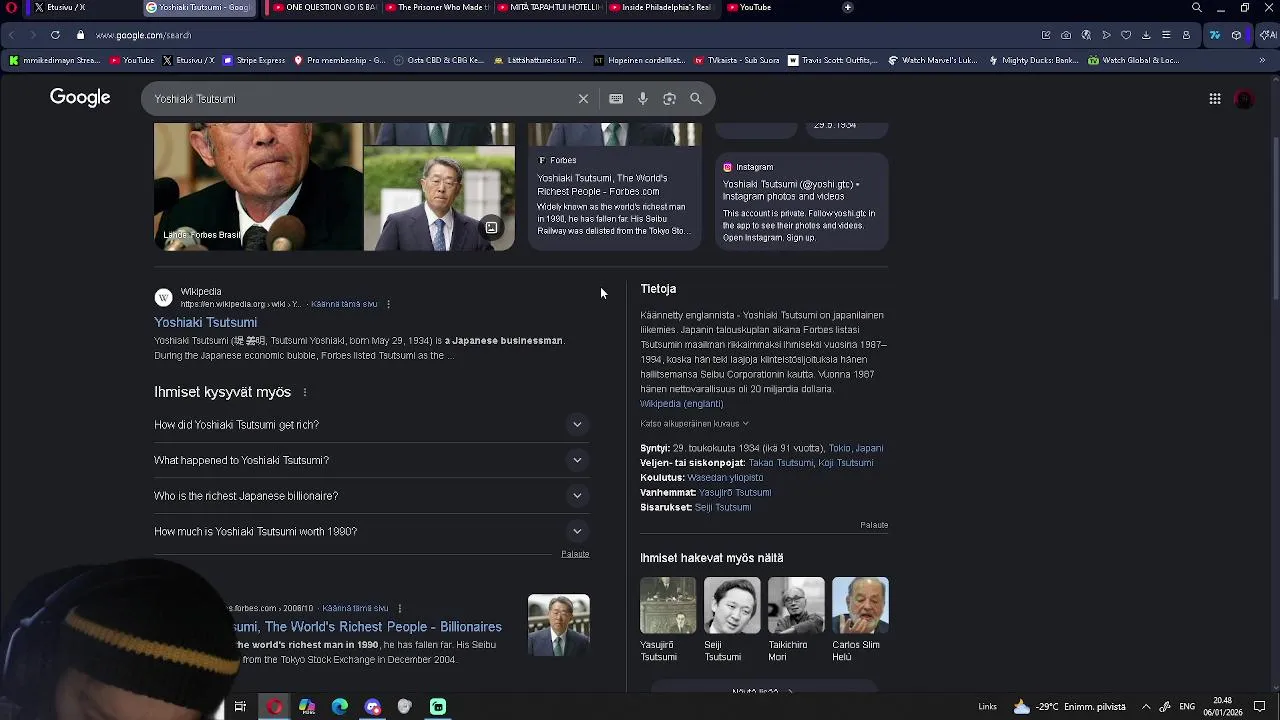
Task: Take a snapshot with the camera toolbar icon
Action: 1066,35
